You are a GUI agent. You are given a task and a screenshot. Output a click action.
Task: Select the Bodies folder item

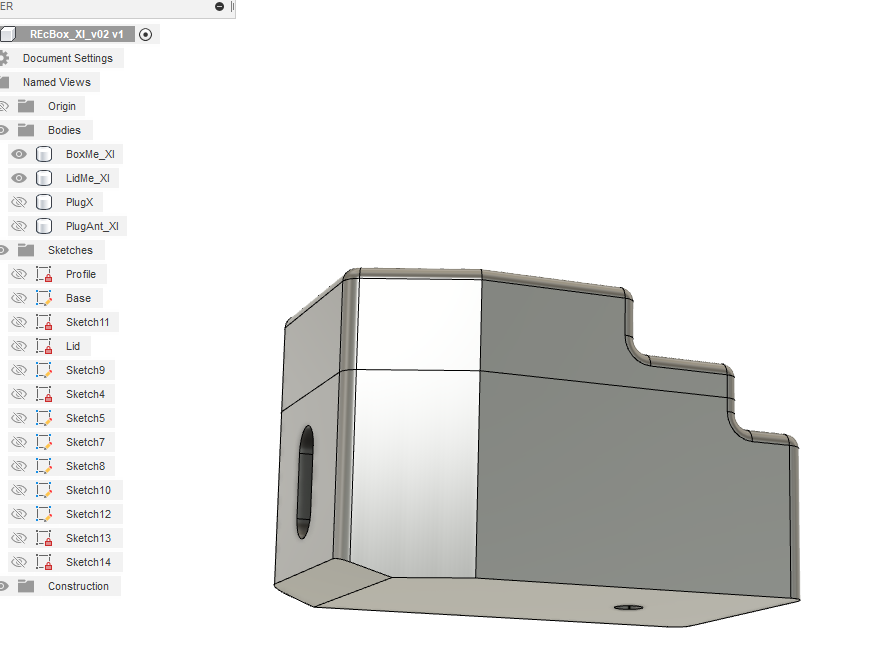click(x=64, y=130)
